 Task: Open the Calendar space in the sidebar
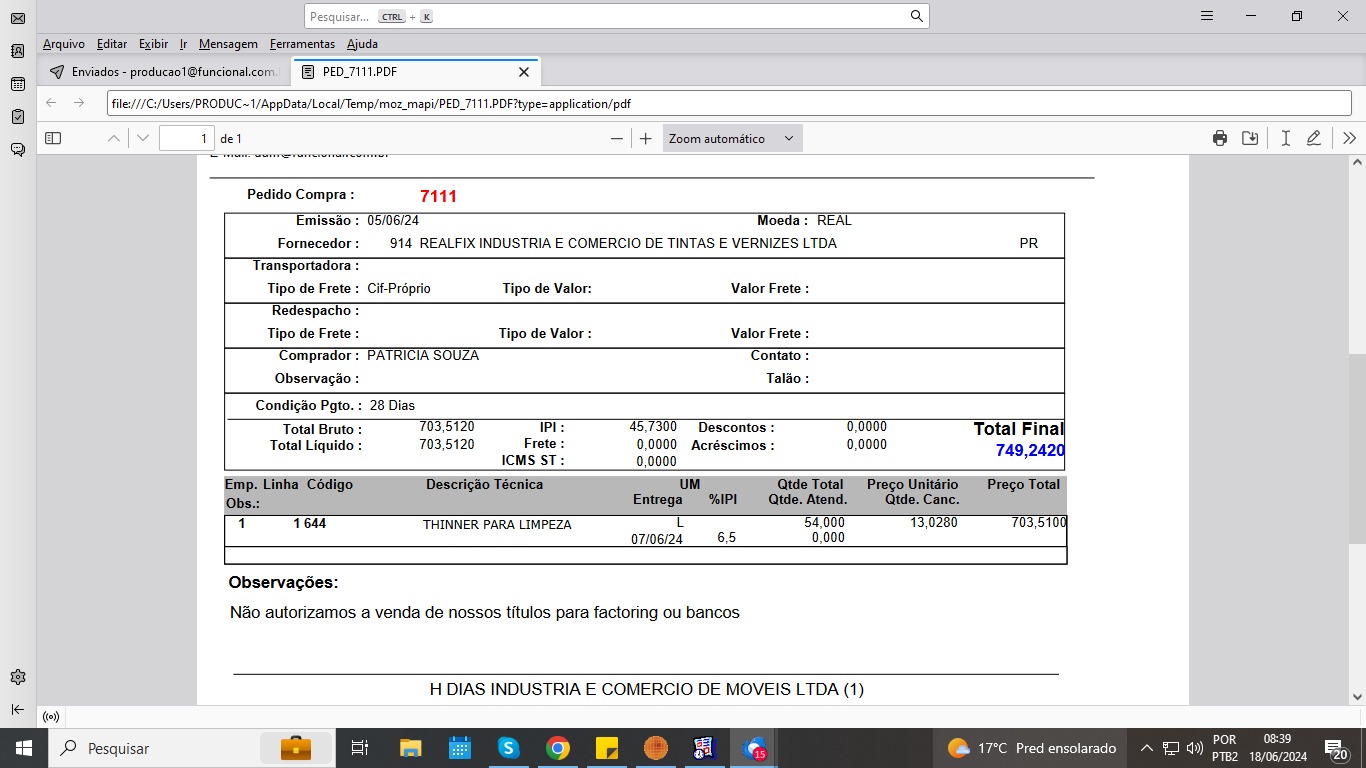pyautogui.click(x=17, y=84)
